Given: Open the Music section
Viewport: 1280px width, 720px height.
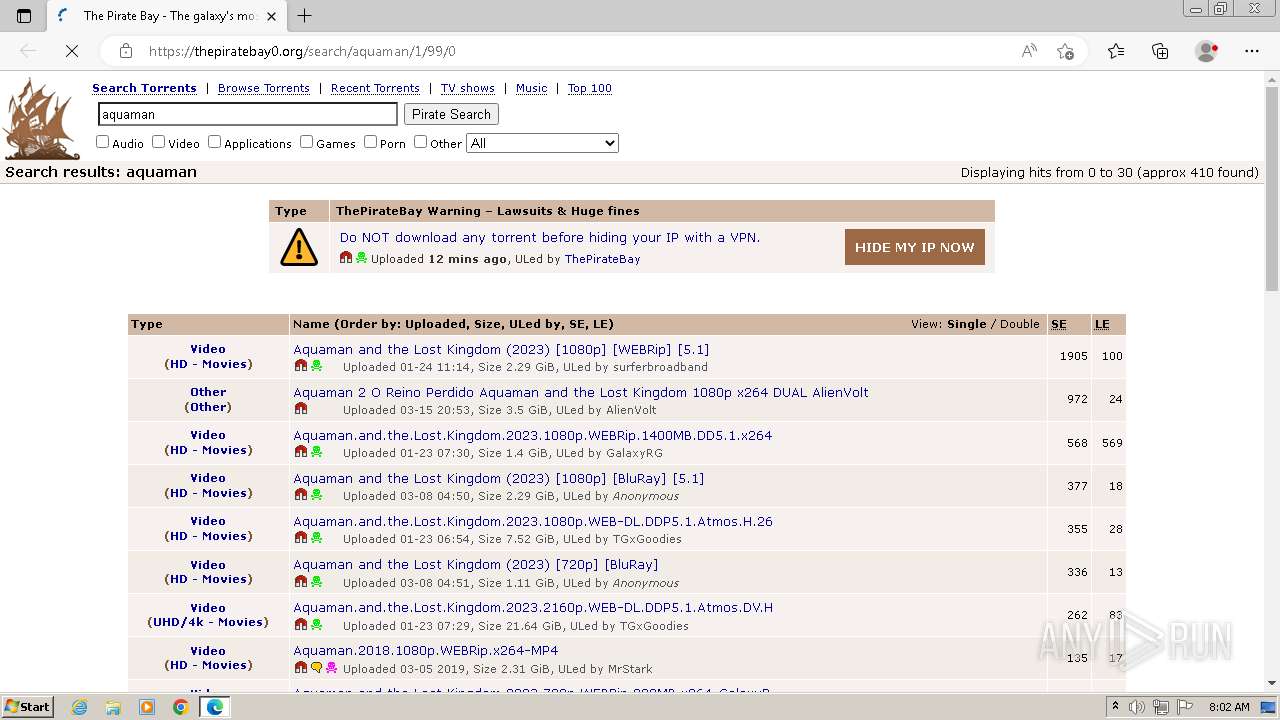Looking at the screenshot, I should [531, 88].
